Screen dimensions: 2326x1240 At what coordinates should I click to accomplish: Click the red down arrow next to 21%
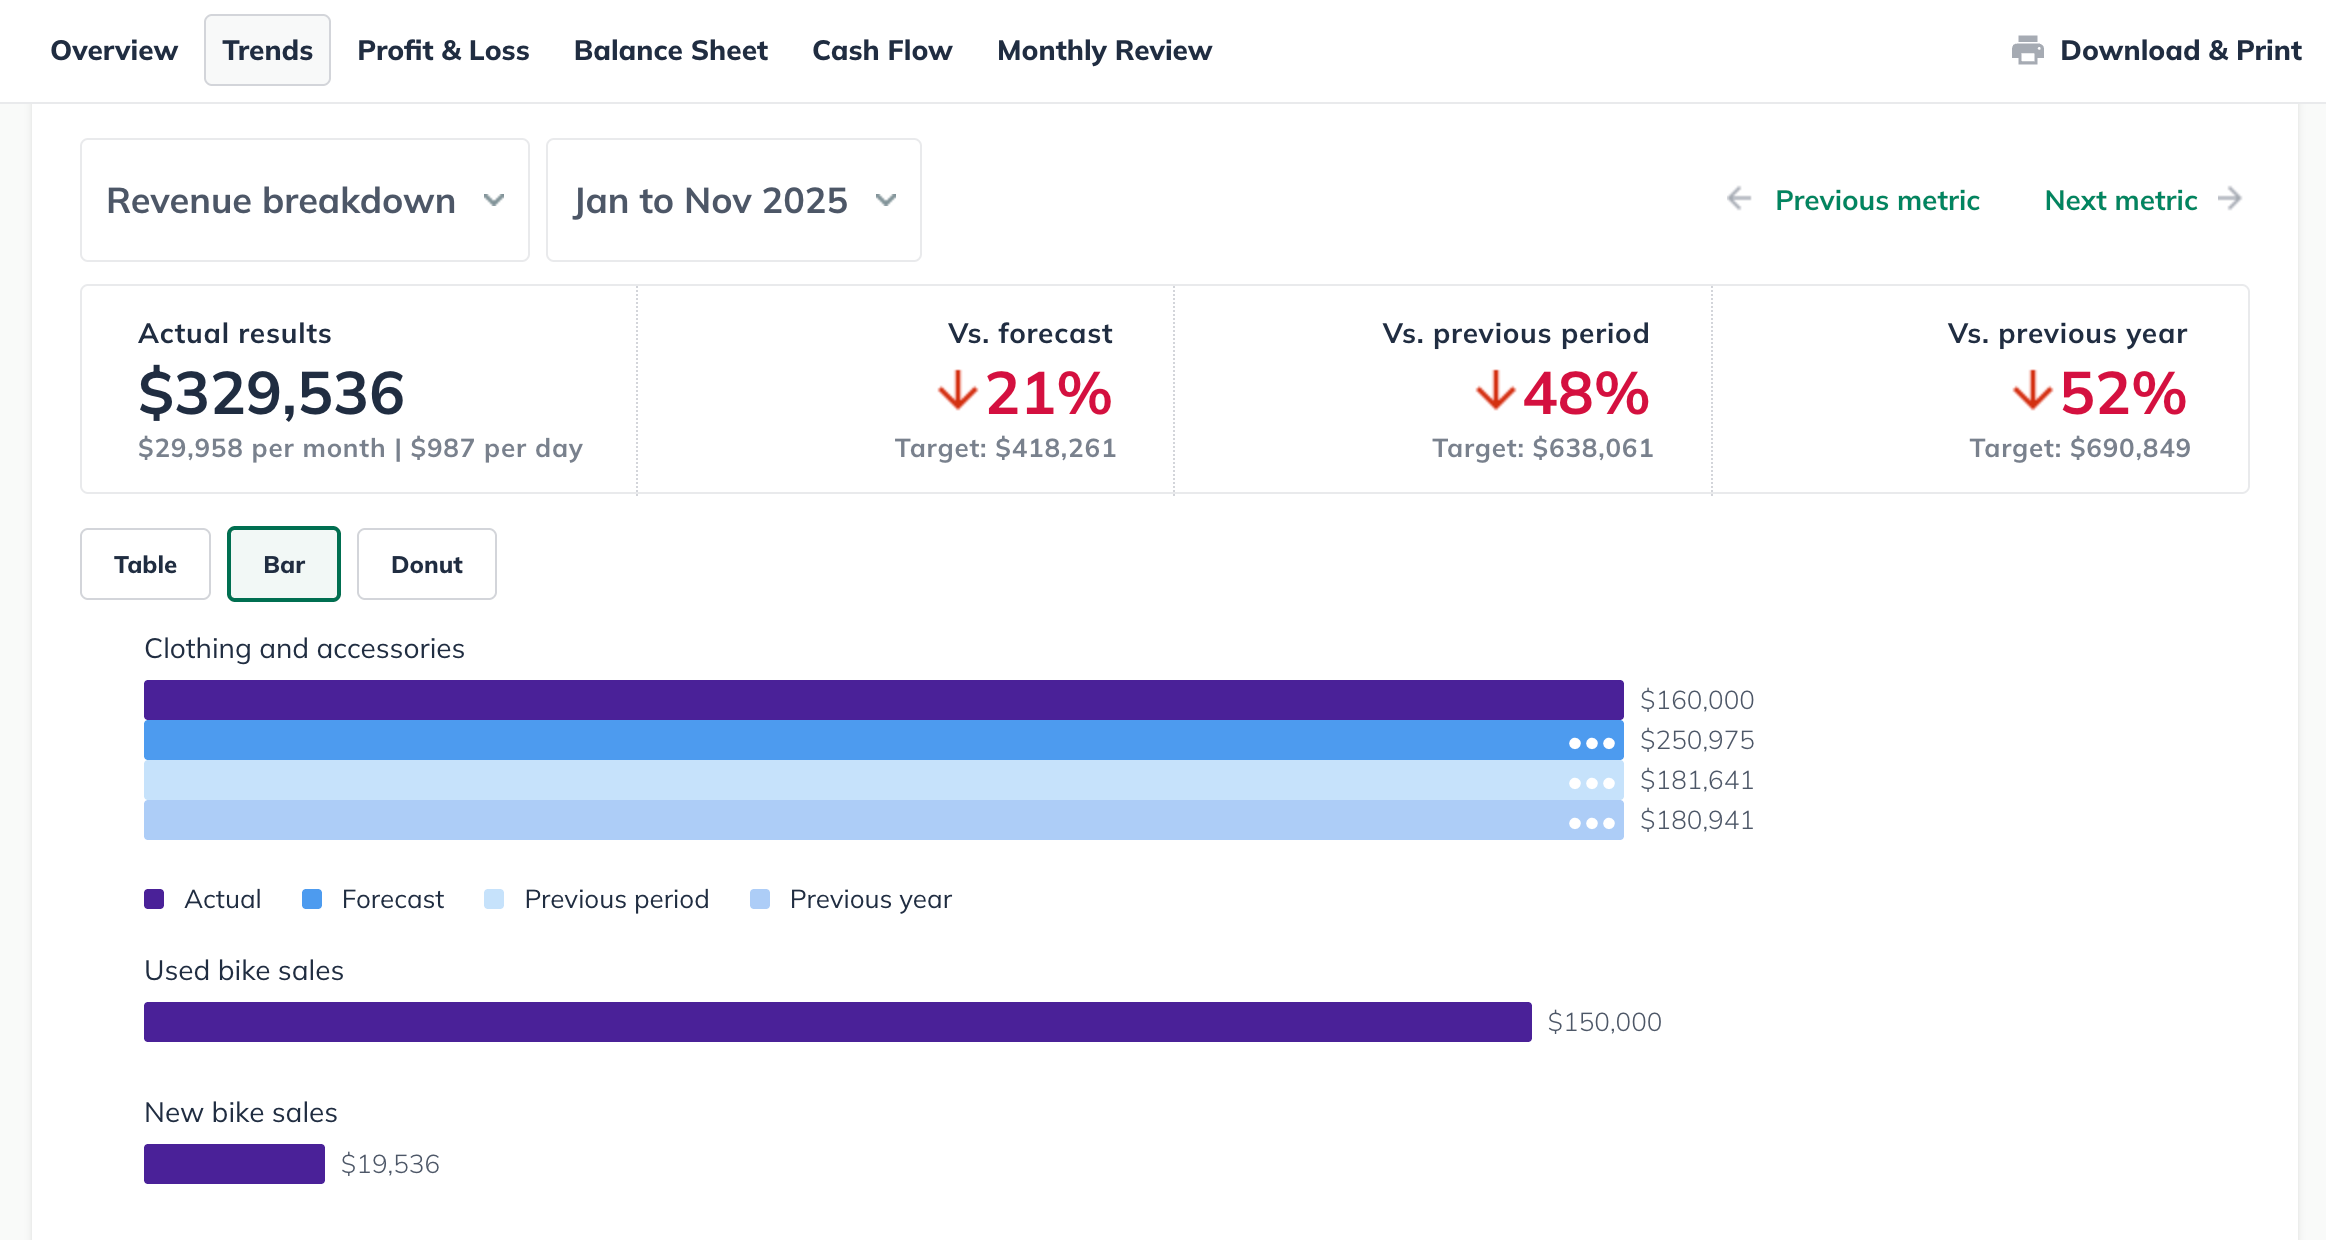pyautogui.click(x=957, y=393)
